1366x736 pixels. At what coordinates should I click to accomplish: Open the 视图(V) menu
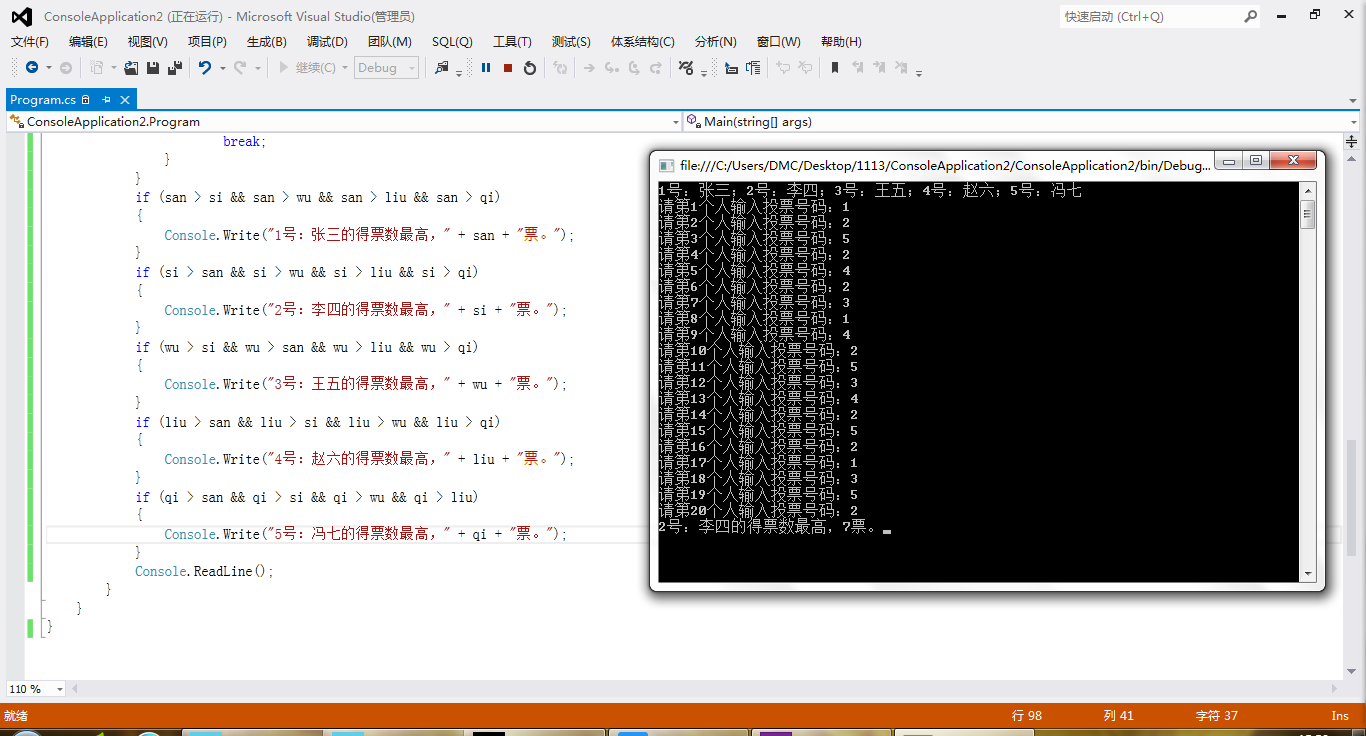point(148,42)
